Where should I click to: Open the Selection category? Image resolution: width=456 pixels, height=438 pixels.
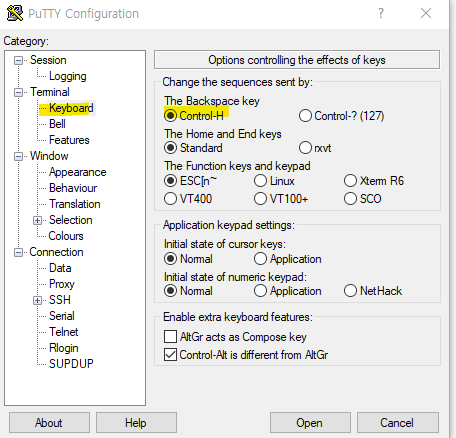tap(71, 220)
